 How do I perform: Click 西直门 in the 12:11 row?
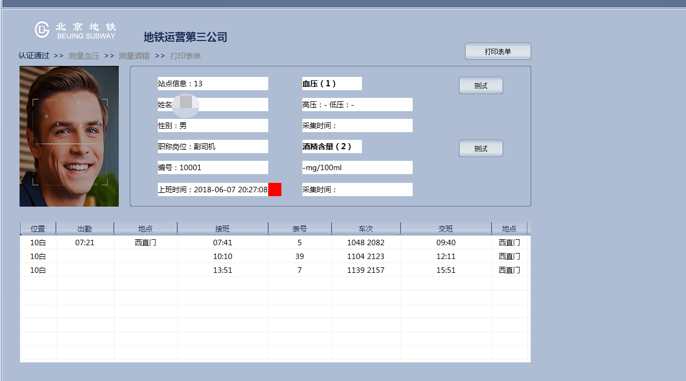[x=509, y=256]
